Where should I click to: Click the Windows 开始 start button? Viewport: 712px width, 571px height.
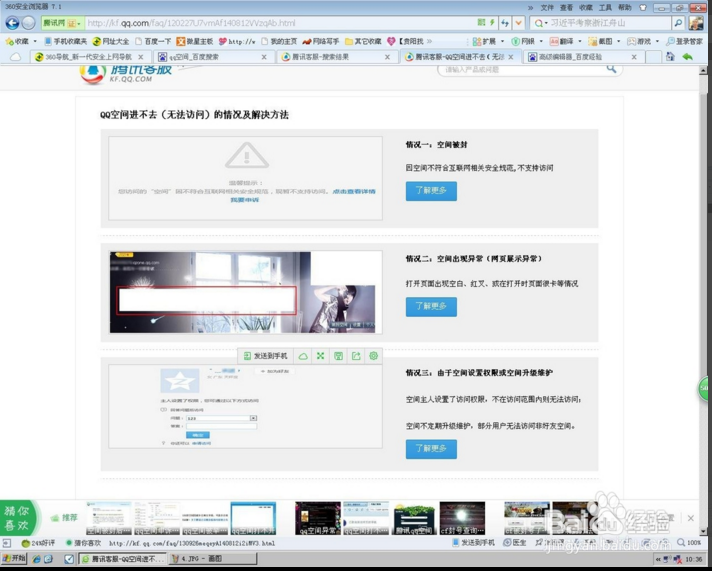tap(14, 558)
